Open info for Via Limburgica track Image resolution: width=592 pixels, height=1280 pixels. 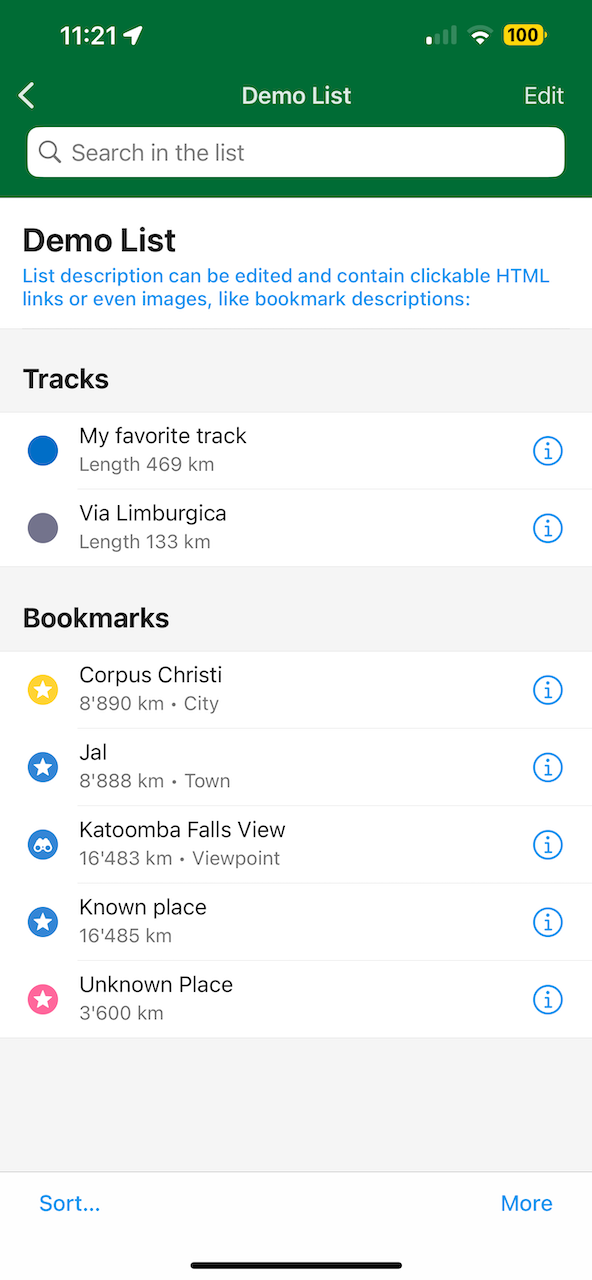click(x=547, y=528)
